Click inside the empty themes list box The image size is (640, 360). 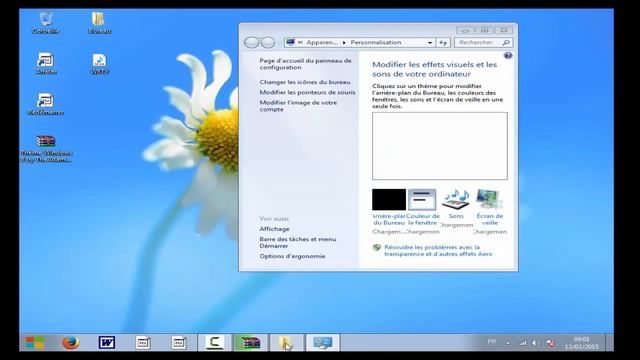[440, 146]
